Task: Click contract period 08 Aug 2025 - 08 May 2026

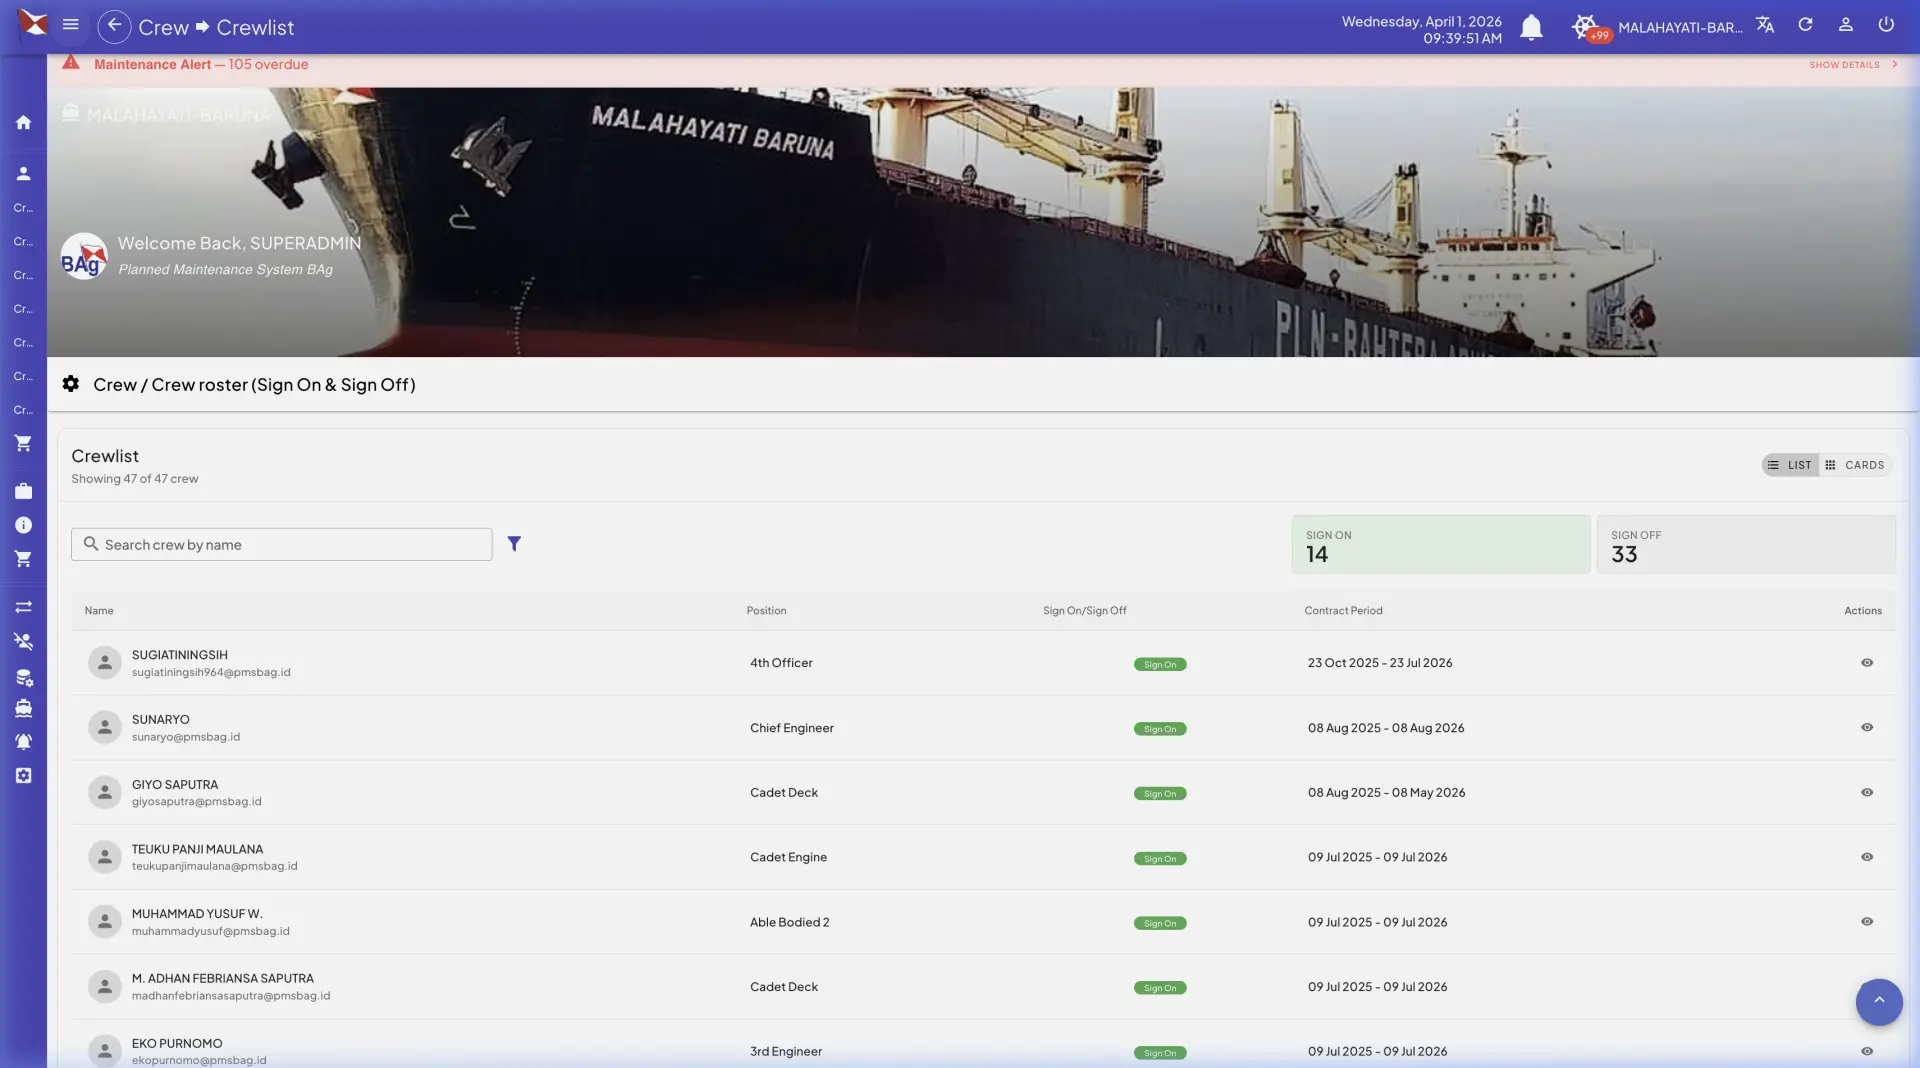Action: point(1386,792)
